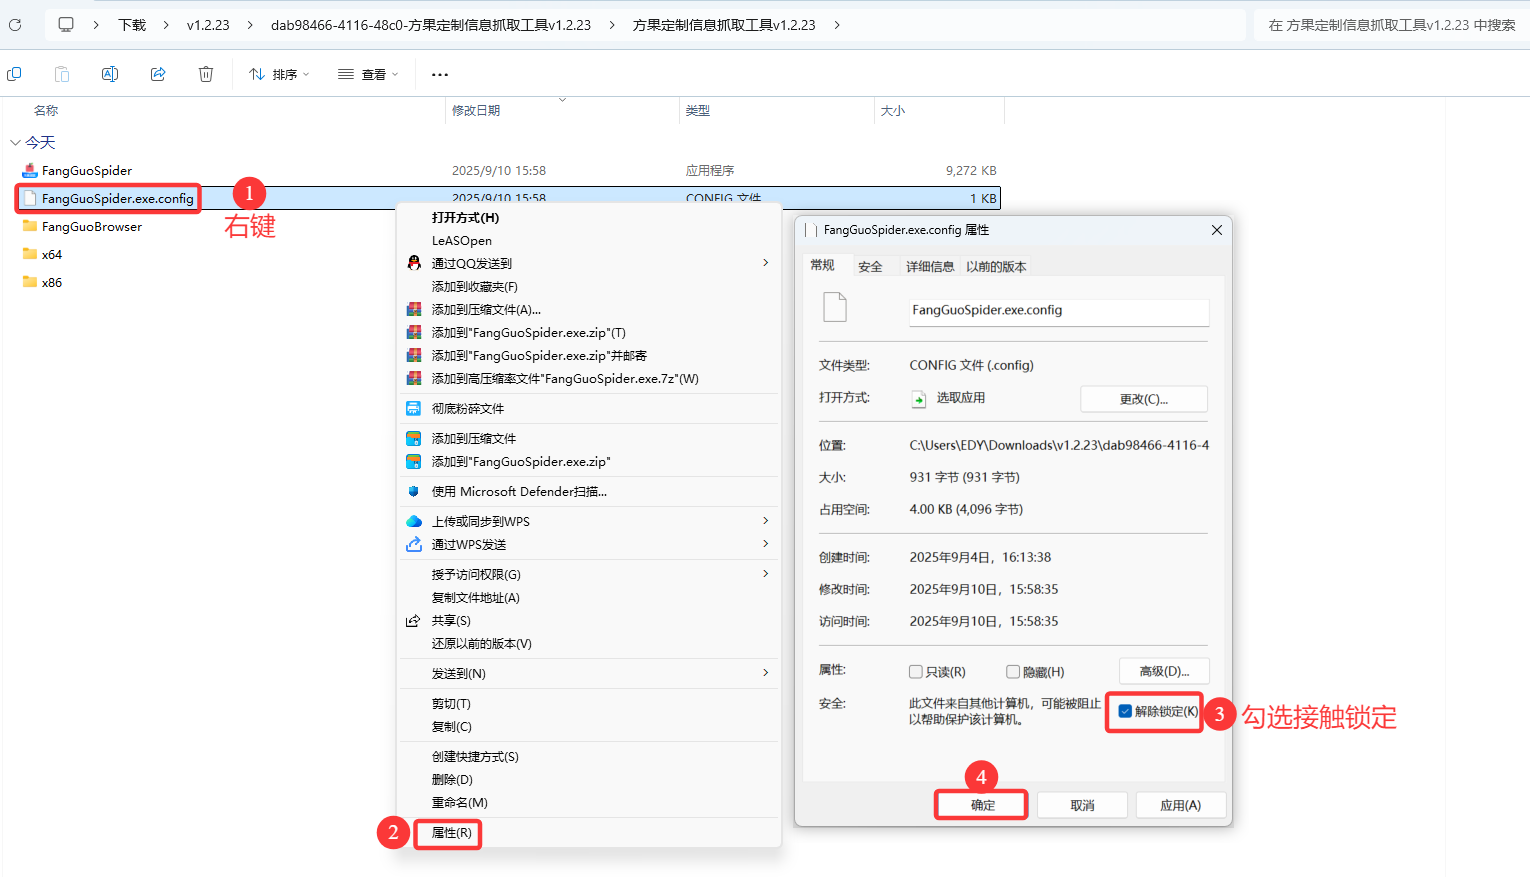Click the file name field in properties dialog
The height and width of the screenshot is (877, 1530).
point(1059,311)
